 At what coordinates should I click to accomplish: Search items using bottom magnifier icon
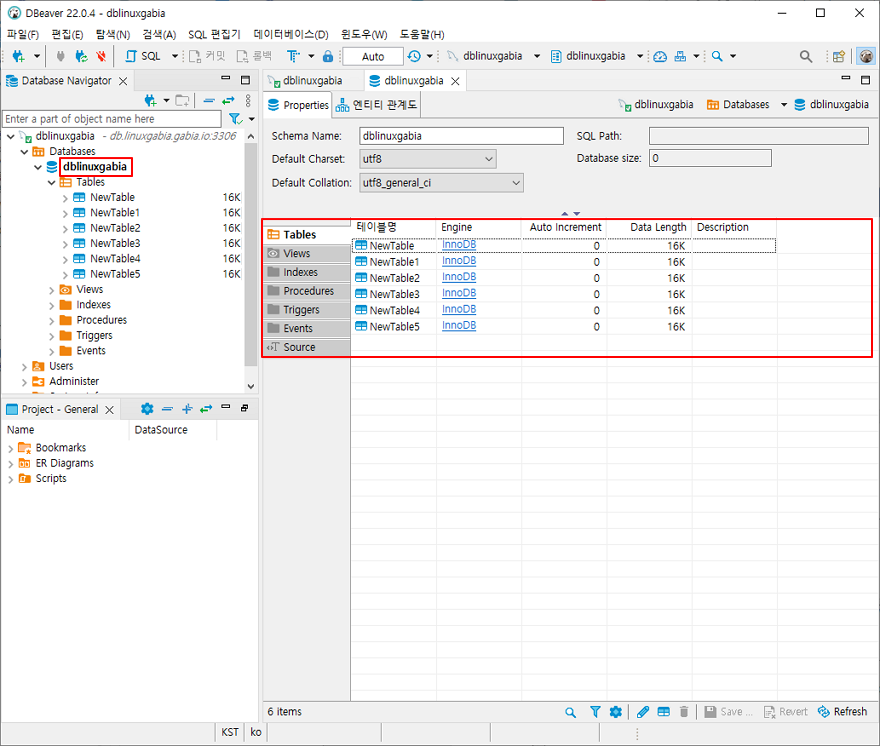(x=570, y=712)
